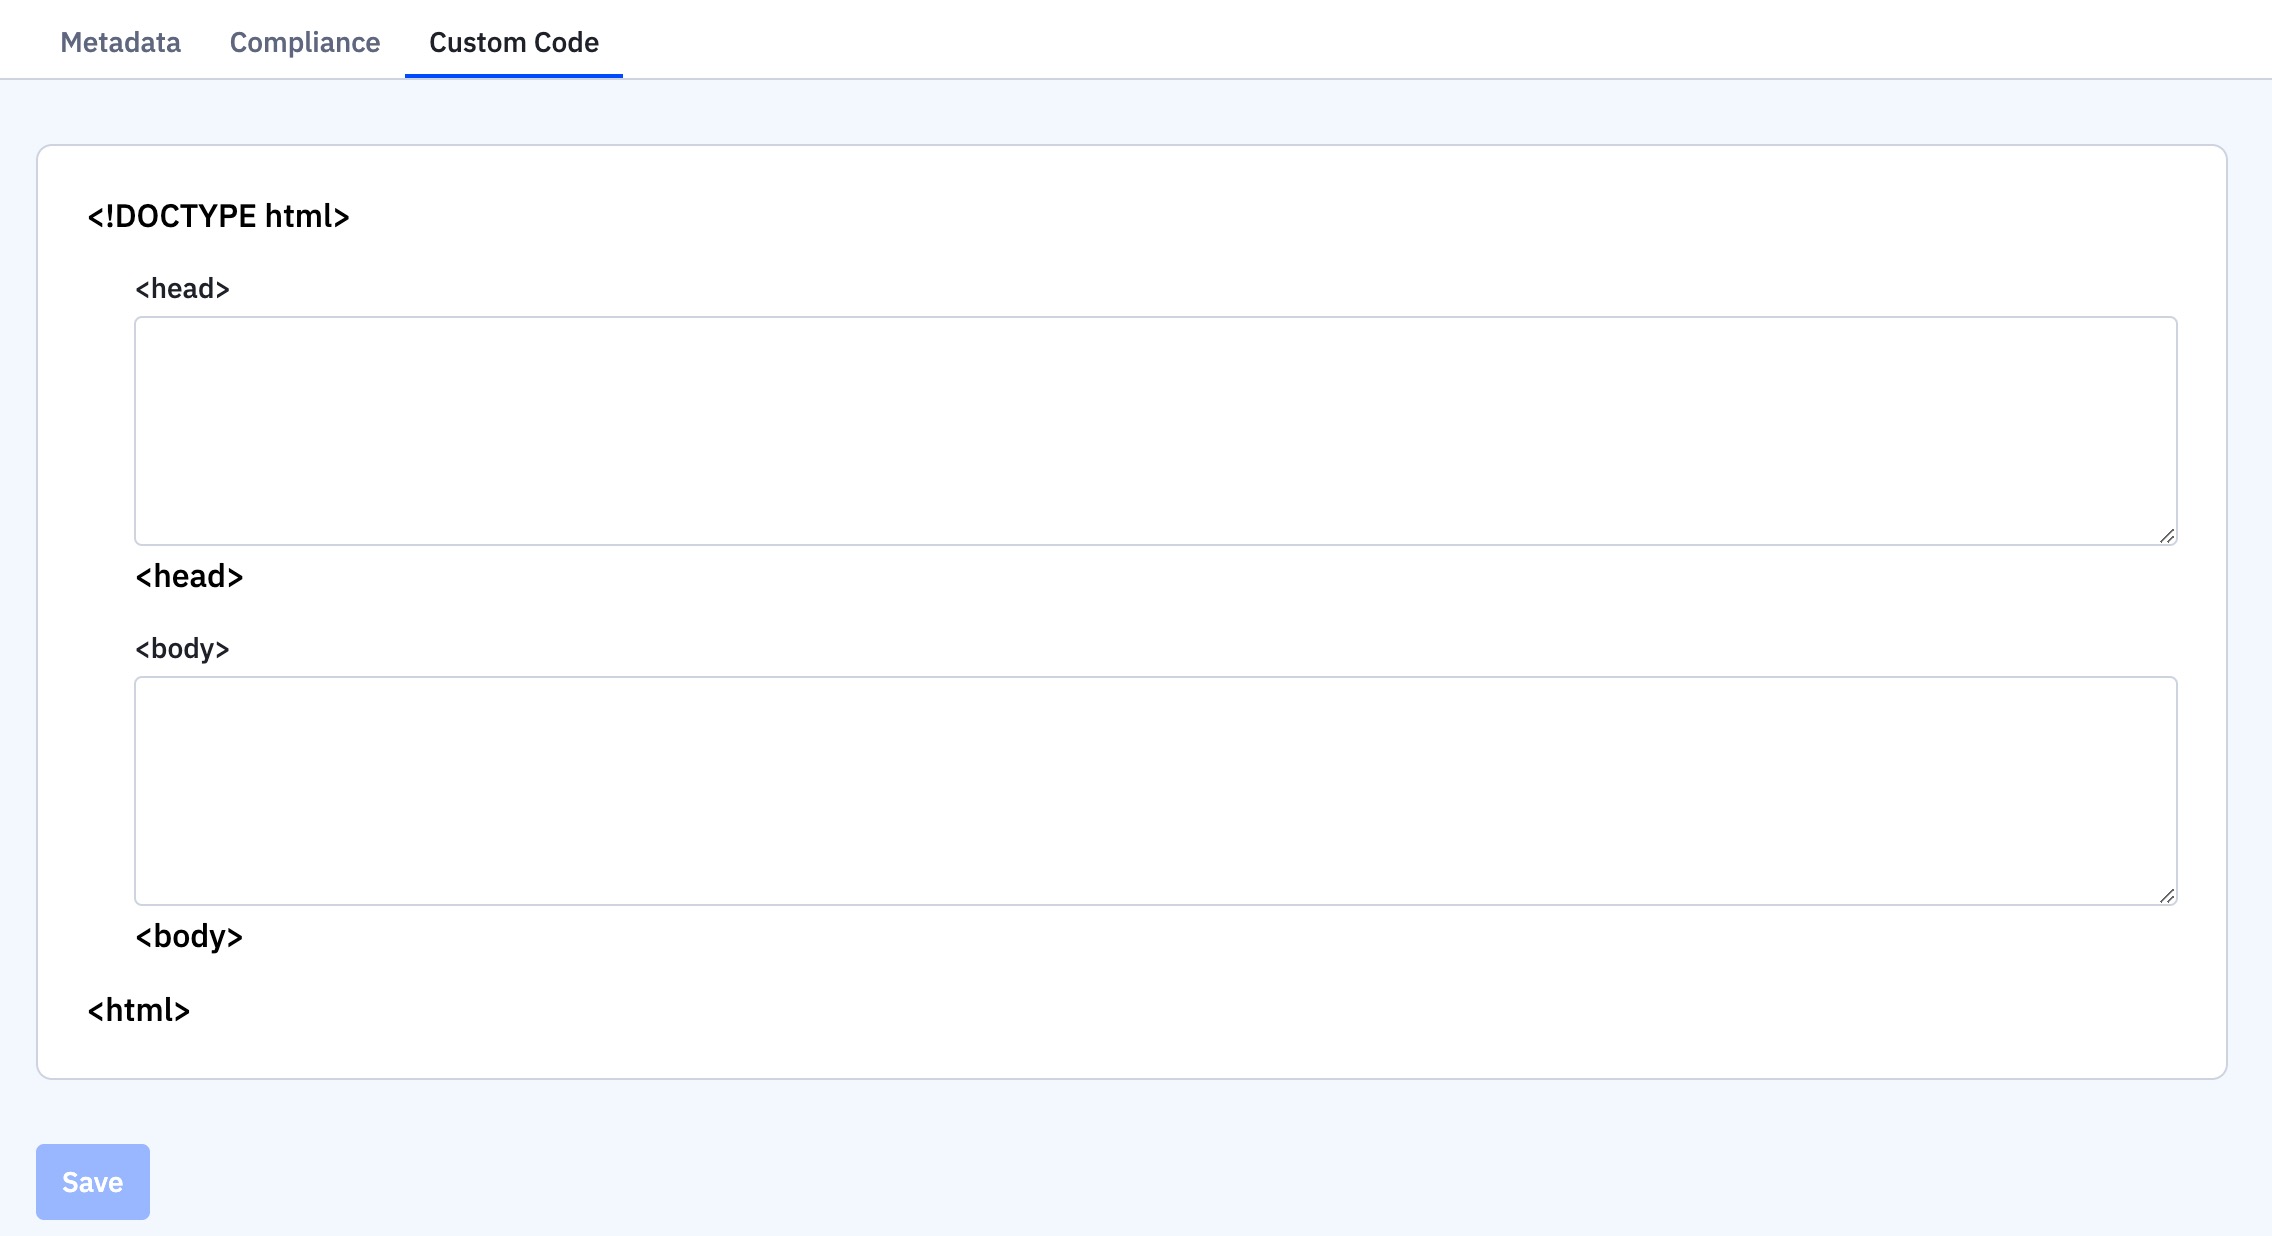The height and width of the screenshot is (1236, 2272).
Task: Click bold <head> text below first textarea
Action: click(x=189, y=577)
